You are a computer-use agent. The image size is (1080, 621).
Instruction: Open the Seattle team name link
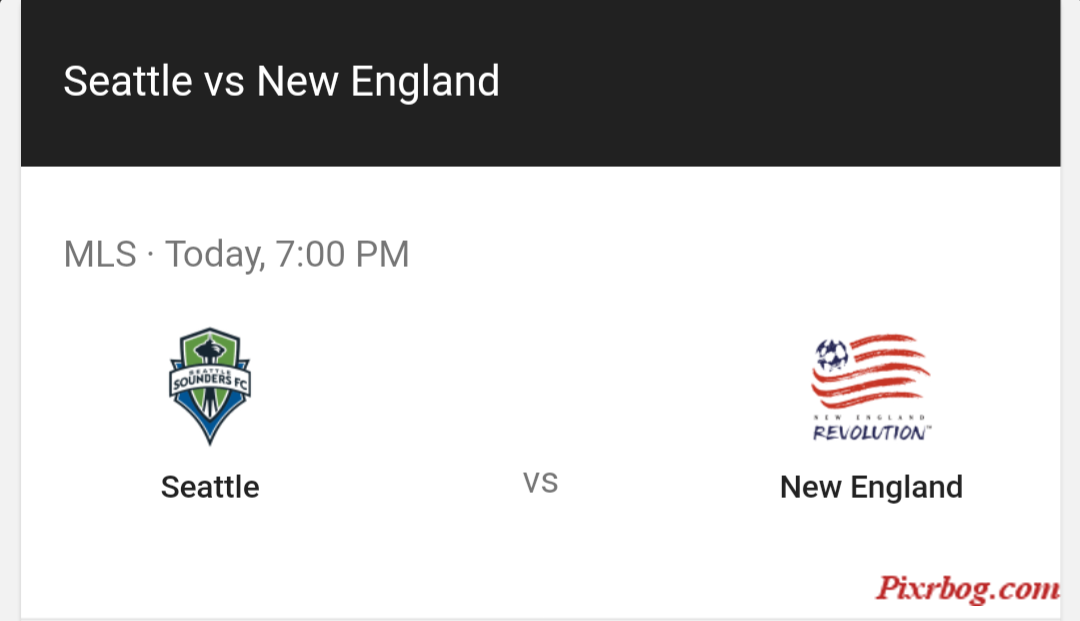(x=210, y=487)
